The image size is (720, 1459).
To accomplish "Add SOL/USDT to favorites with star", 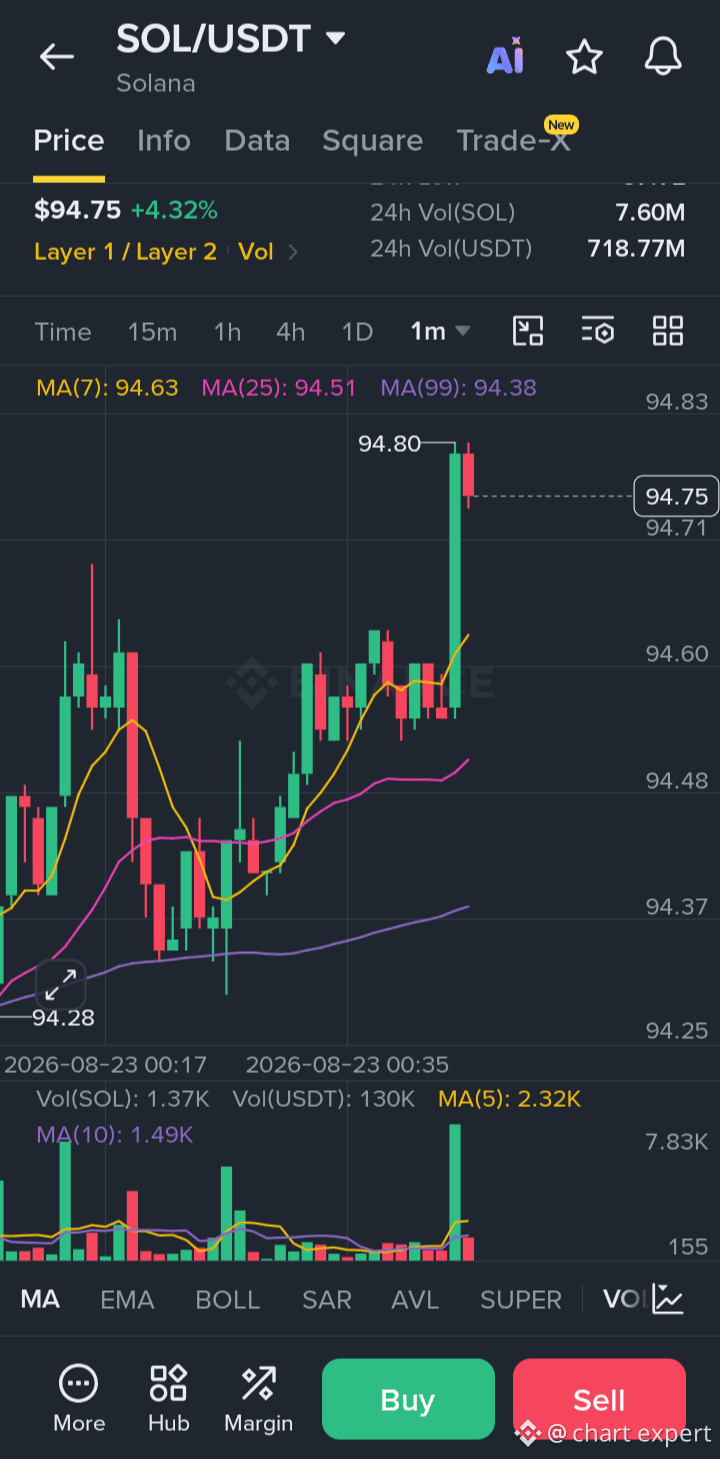I will (x=584, y=57).
